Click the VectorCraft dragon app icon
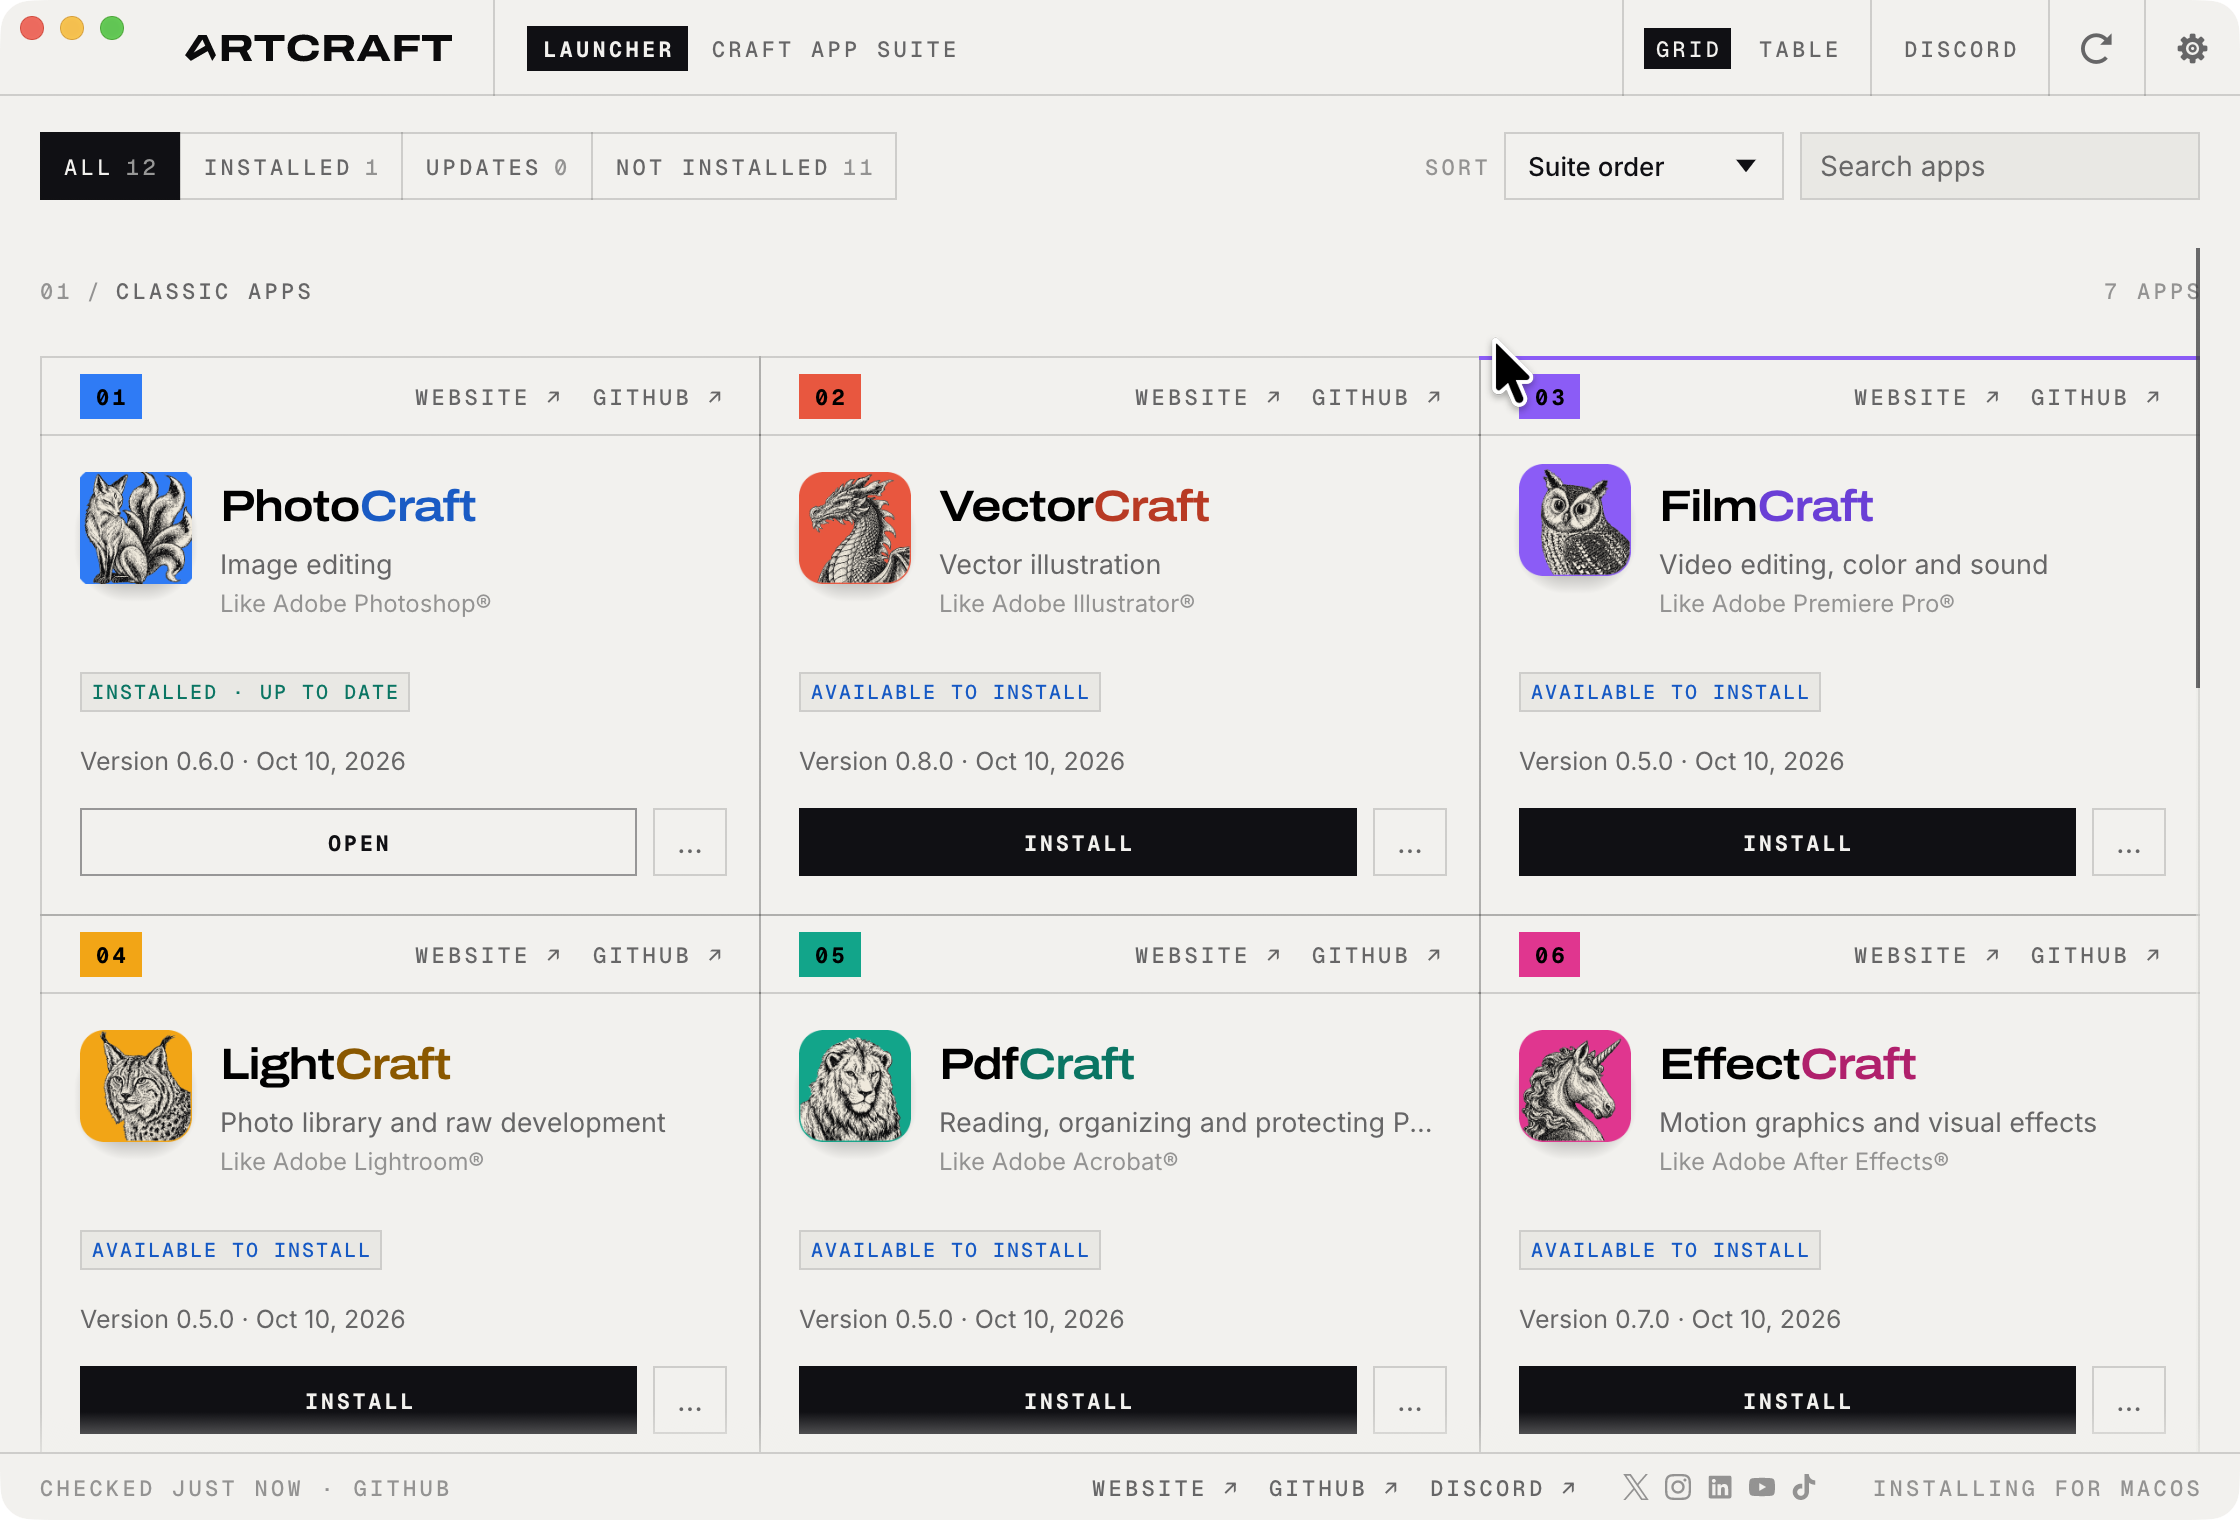The width and height of the screenshot is (2240, 1520). tap(855, 528)
